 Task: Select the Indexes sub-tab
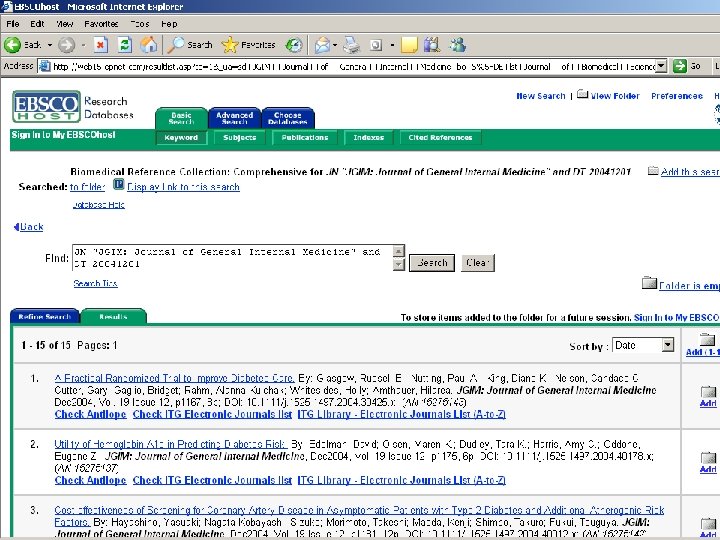click(369, 137)
